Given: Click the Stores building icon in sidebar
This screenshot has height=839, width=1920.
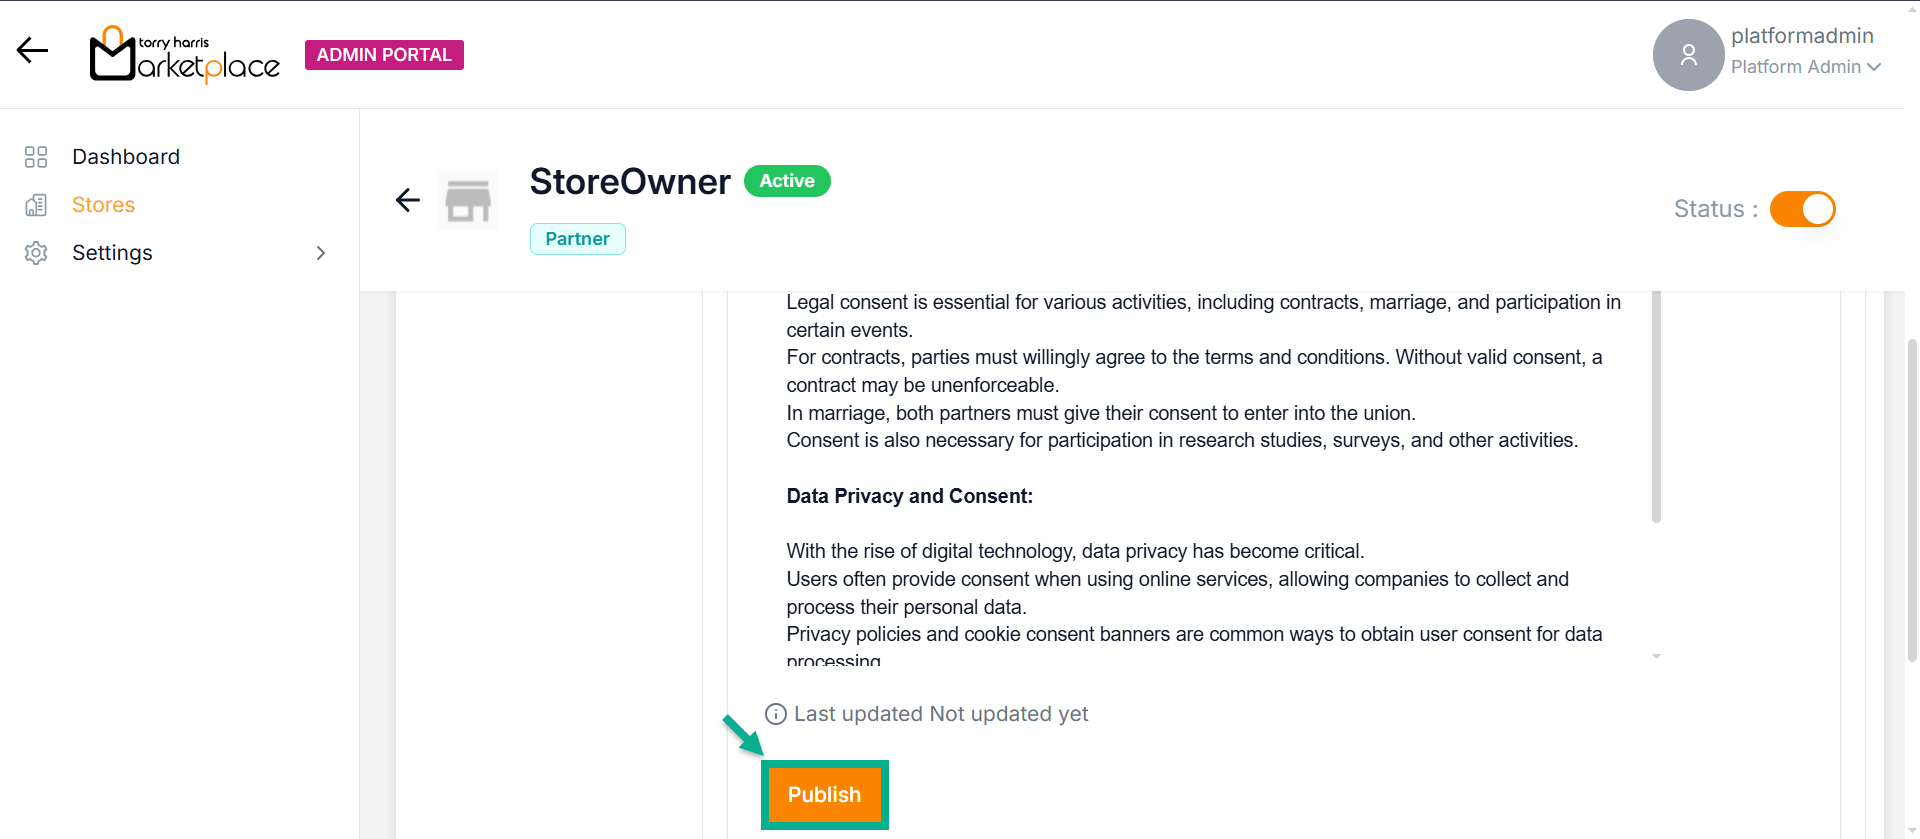Looking at the screenshot, I should (x=36, y=205).
